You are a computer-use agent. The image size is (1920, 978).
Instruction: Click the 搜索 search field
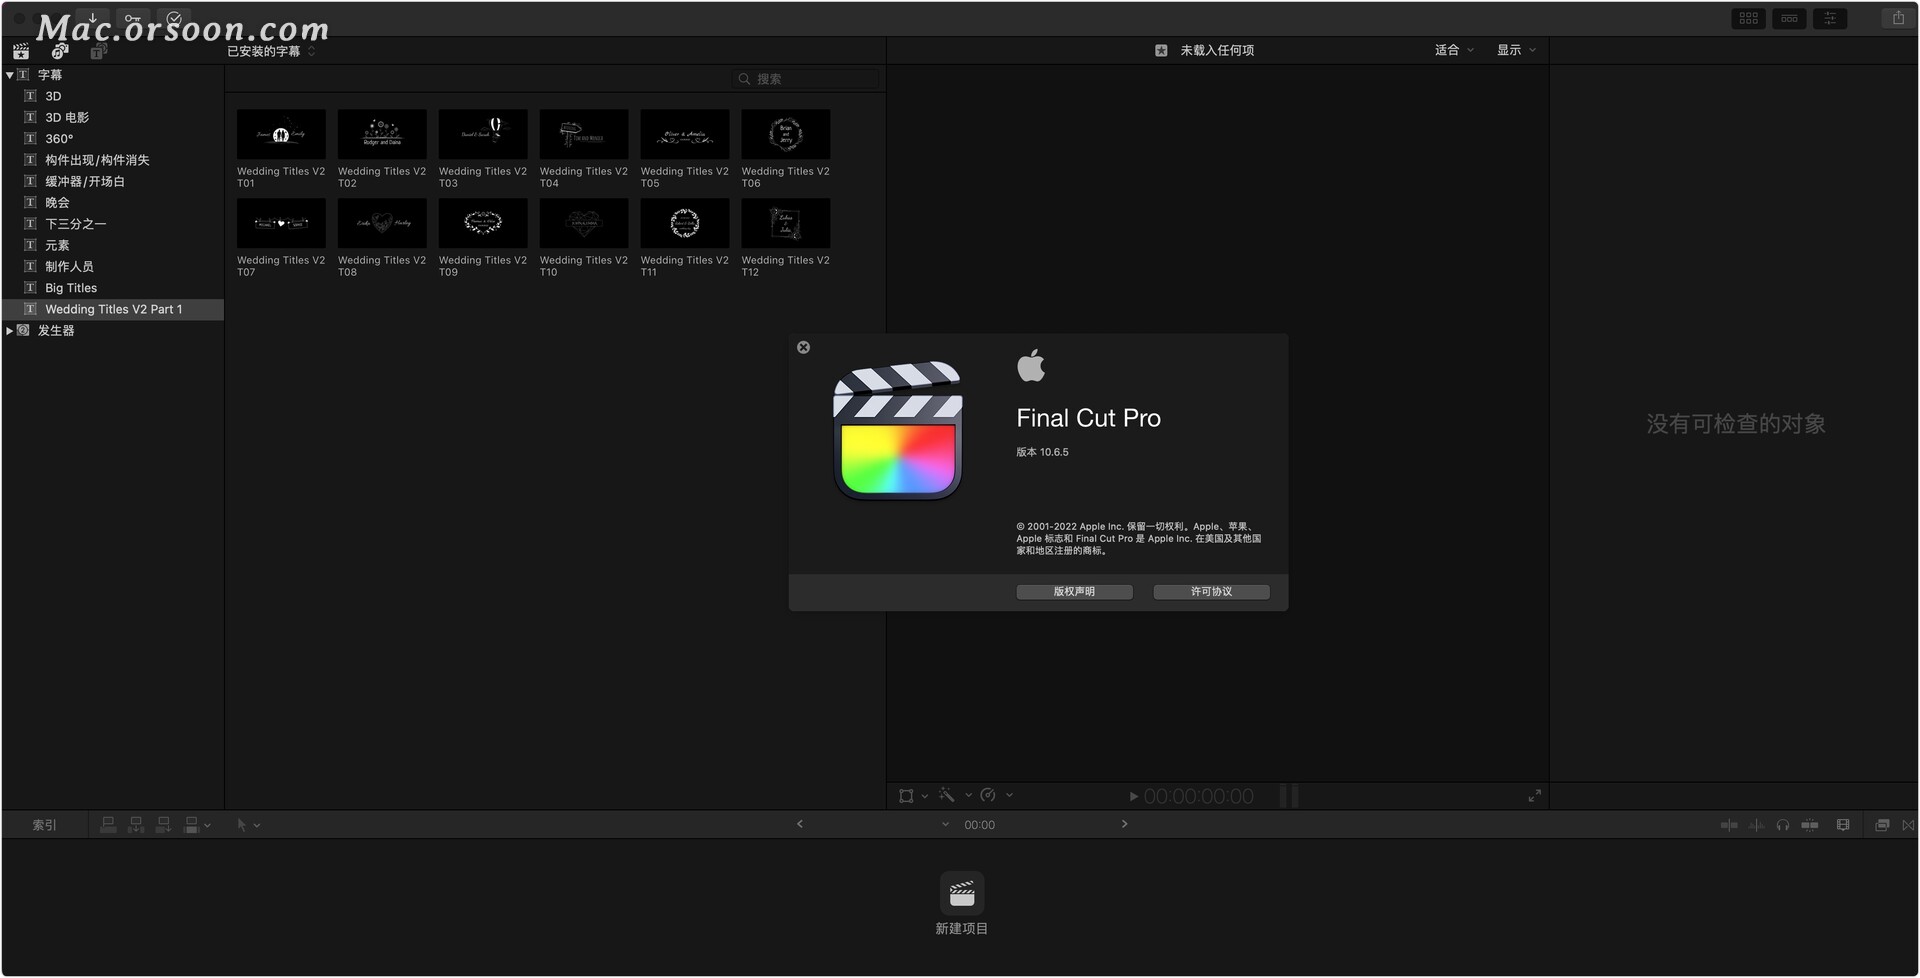coord(806,79)
